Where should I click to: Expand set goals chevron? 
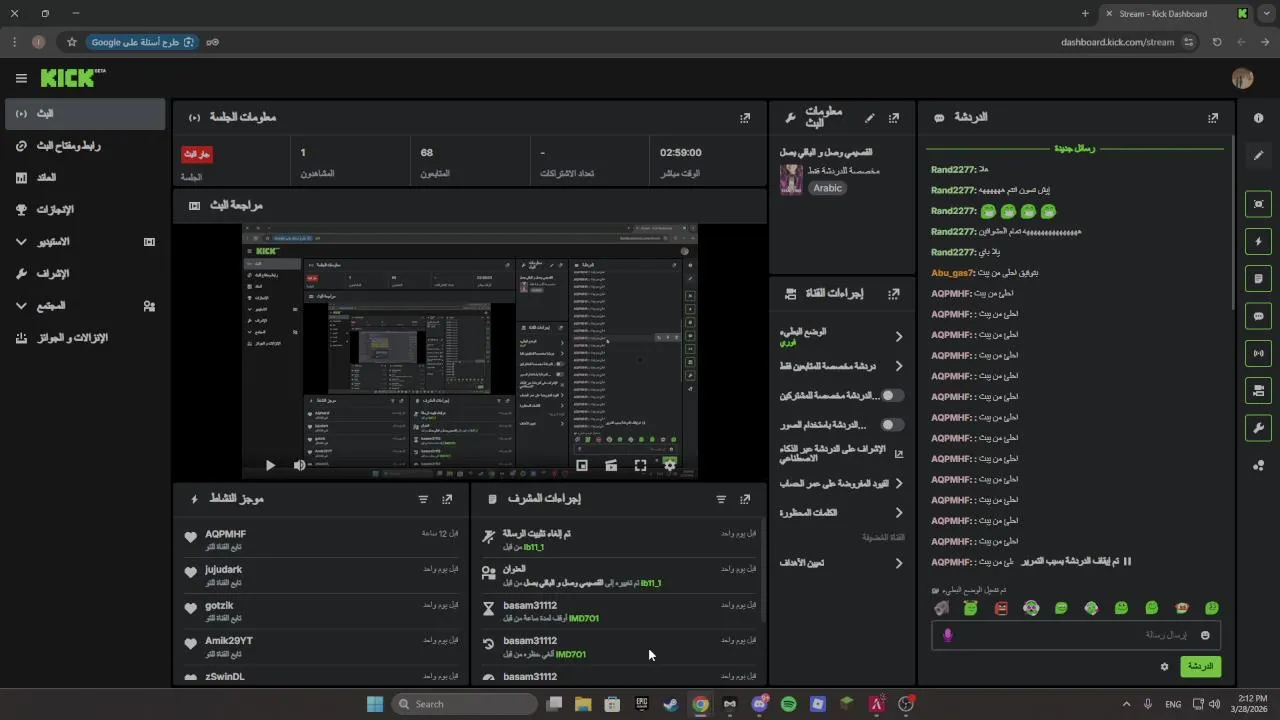click(x=898, y=563)
